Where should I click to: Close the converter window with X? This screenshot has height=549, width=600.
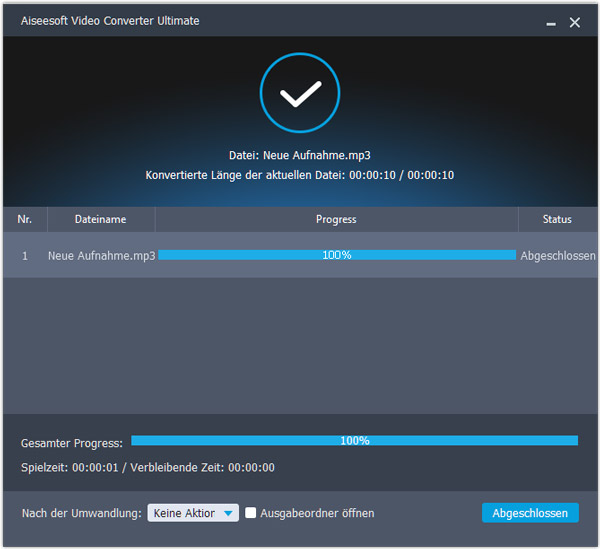(575, 22)
